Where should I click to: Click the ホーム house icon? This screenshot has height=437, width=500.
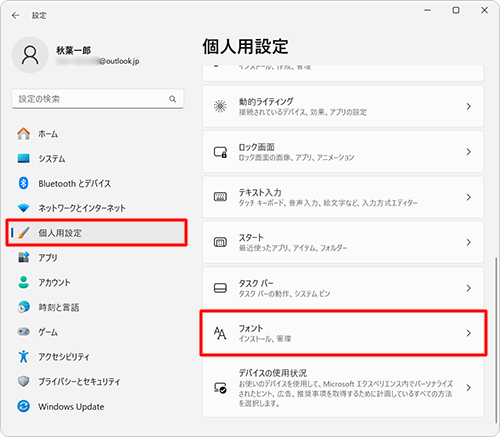pos(23,134)
